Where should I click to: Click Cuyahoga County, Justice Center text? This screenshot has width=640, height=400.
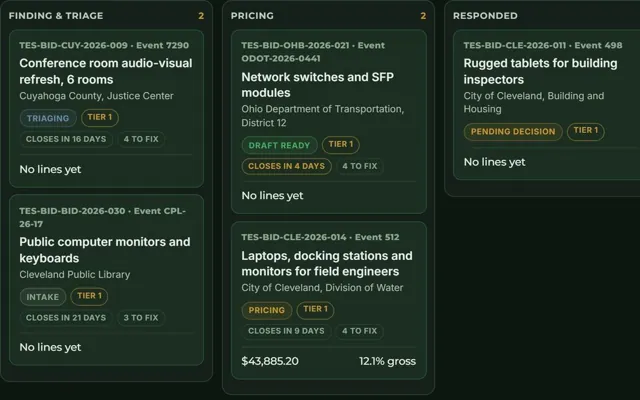pyautogui.click(x=96, y=96)
